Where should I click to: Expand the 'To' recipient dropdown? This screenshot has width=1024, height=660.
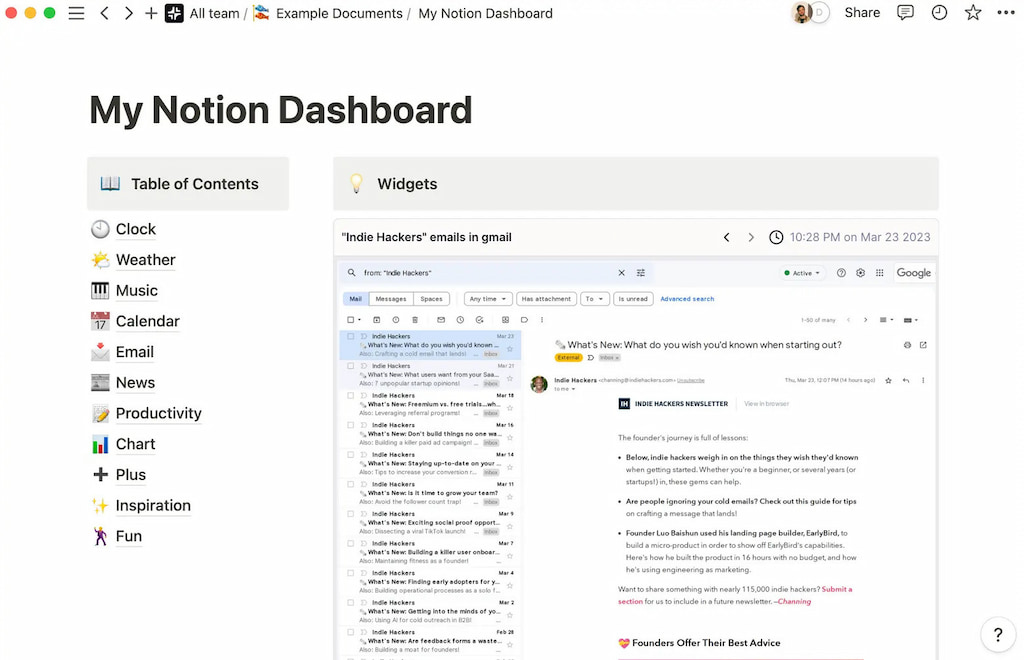[593, 299]
